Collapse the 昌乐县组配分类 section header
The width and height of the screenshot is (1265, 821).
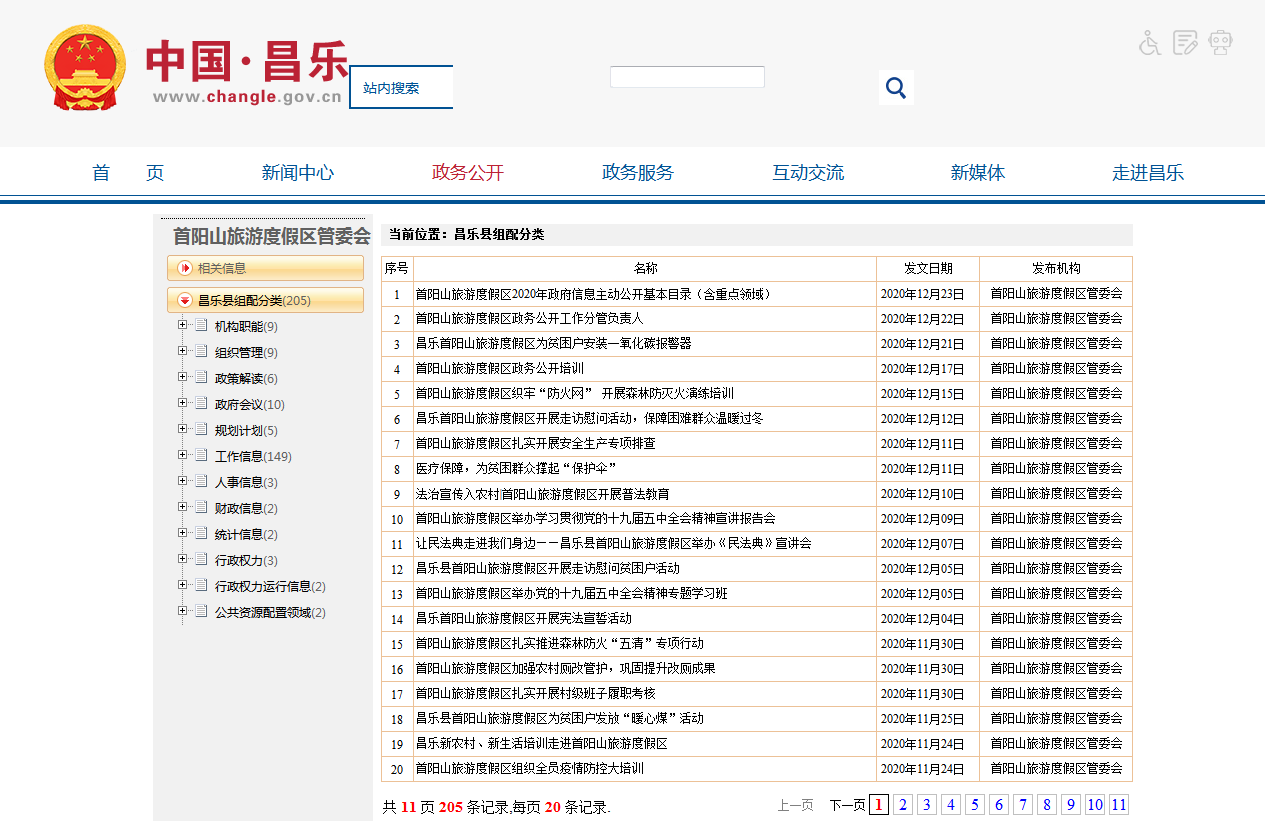tap(184, 300)
